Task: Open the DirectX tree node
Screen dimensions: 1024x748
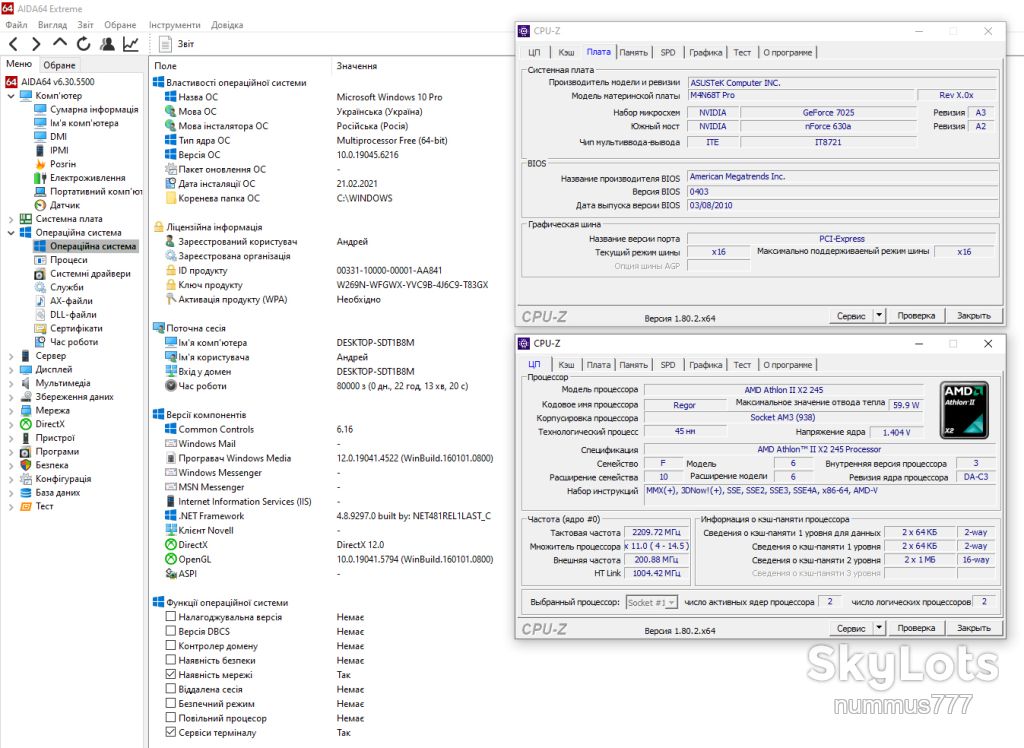Action: point(50,424)
